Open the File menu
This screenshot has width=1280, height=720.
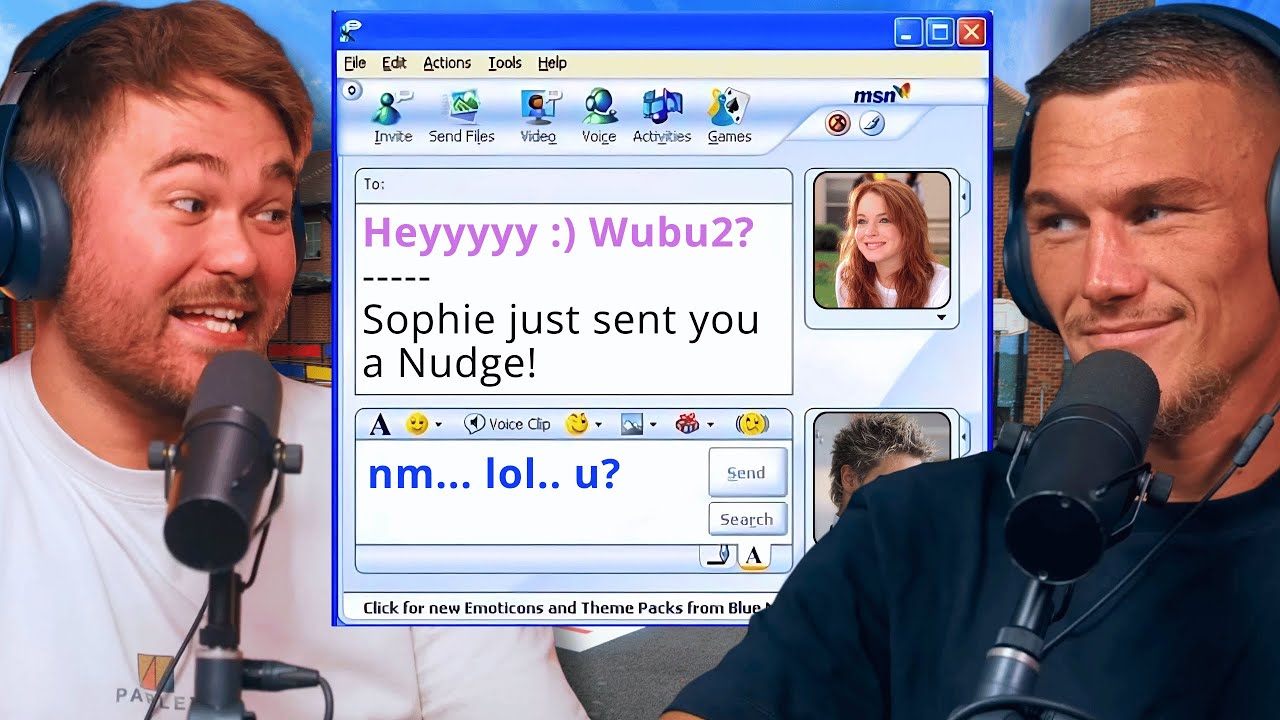click(355, 63)
